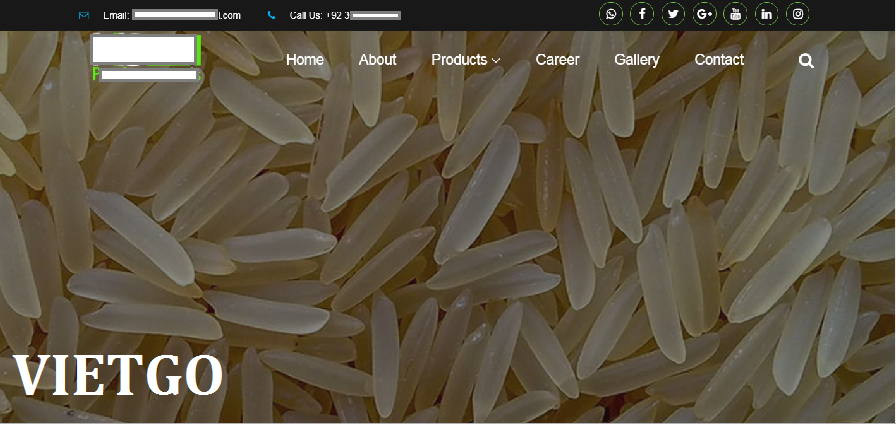Open the WhatsApp social icon
Viewport: 896px width, 425px height.
click(x=611, y=14)
